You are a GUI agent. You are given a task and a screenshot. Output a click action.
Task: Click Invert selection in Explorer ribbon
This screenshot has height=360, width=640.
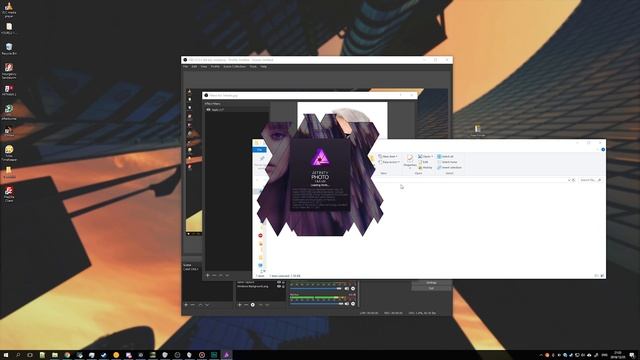[449, 167]
